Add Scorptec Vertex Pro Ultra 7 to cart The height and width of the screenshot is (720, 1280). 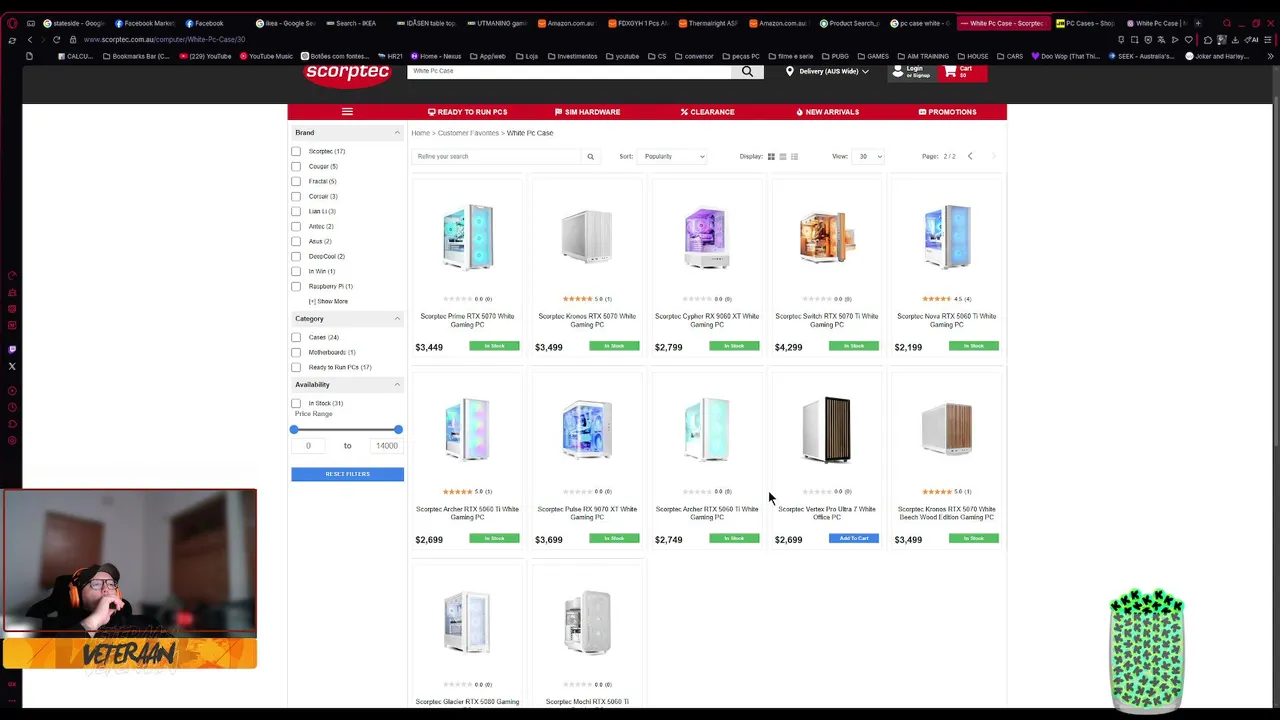pyautogui.click(x=854, y=539)
